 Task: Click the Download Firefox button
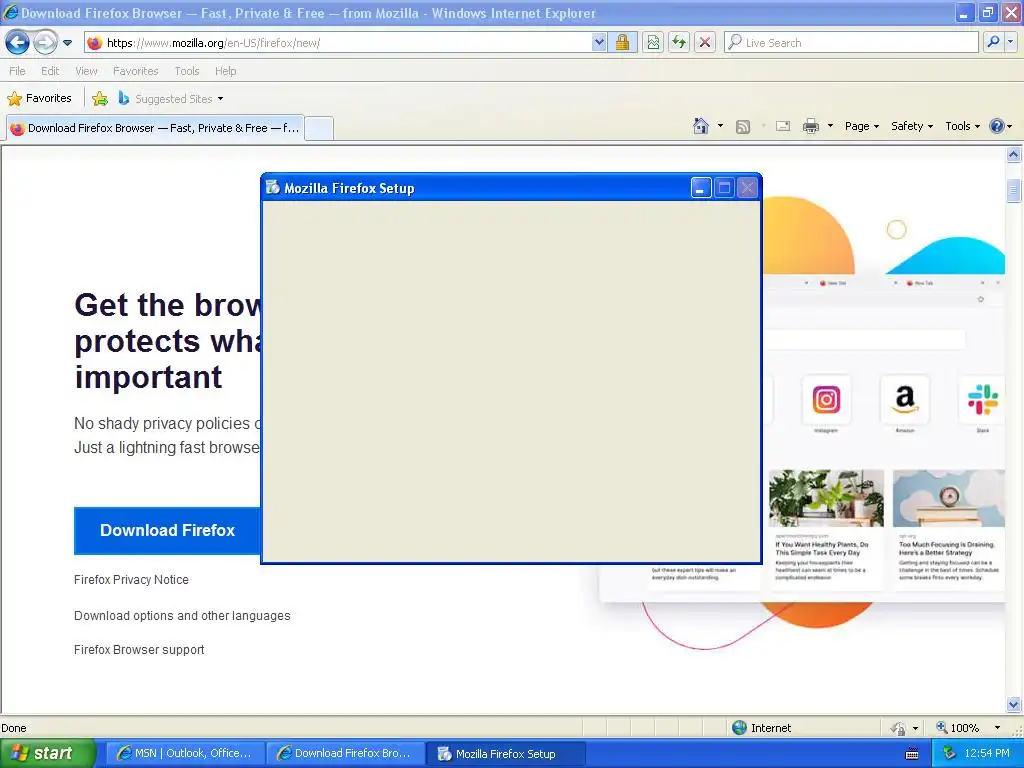pyautogui.click(x=167, y=530)
